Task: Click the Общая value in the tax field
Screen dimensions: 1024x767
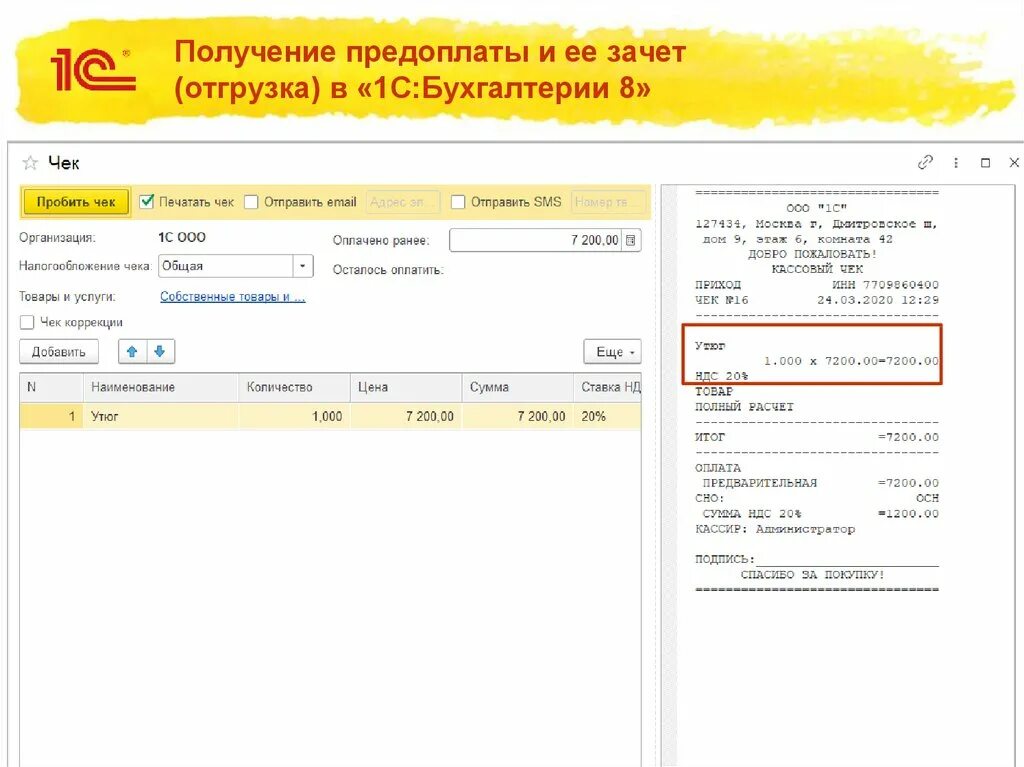Action: coord(226,266)
